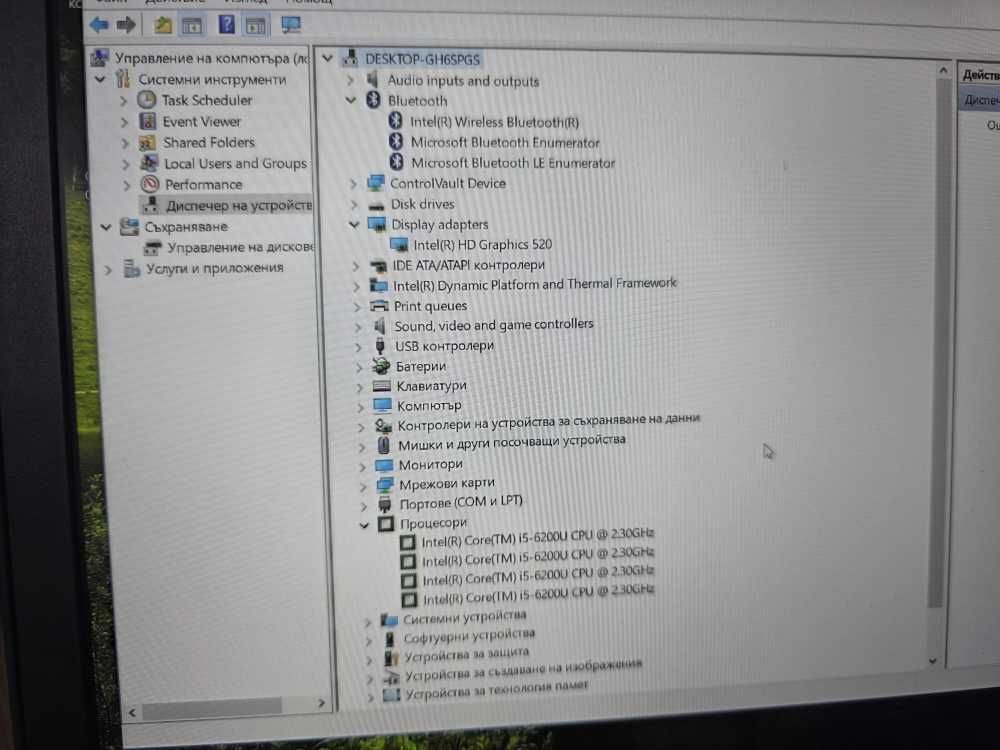
Task: Click the blue Help question mark icon
Action: [x=226, y=24]
